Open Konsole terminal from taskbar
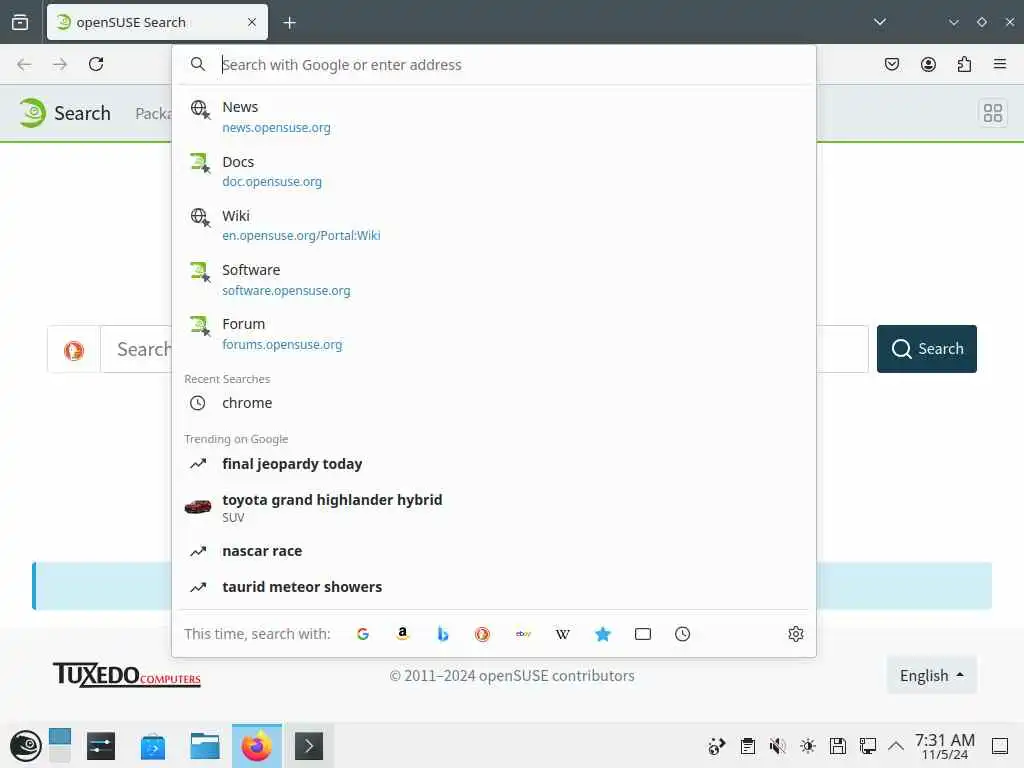Screen dimensions: 1024x768 pos(309,746)
